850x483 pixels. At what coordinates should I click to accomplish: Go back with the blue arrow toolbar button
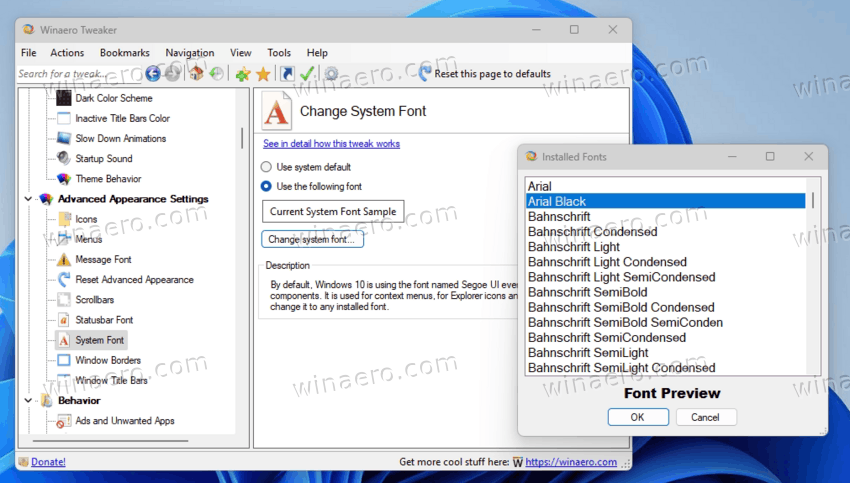[x=153, y=74]
